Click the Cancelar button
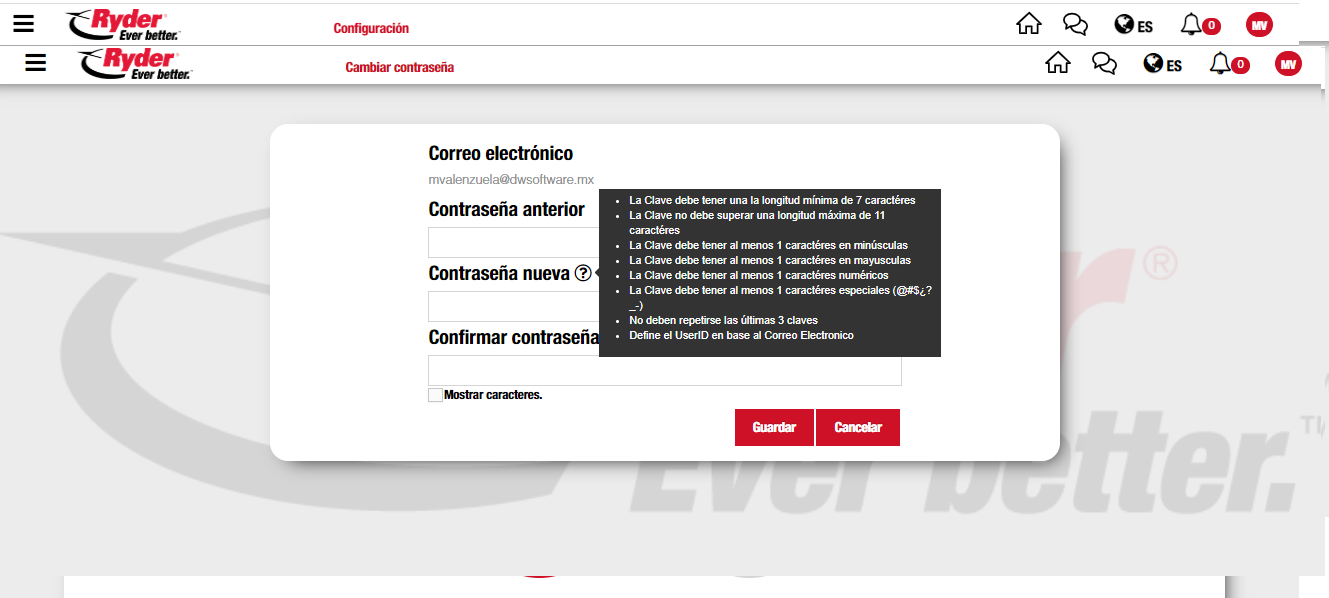The width and height of the screenshot is (1329, 598). click(858, 427)
